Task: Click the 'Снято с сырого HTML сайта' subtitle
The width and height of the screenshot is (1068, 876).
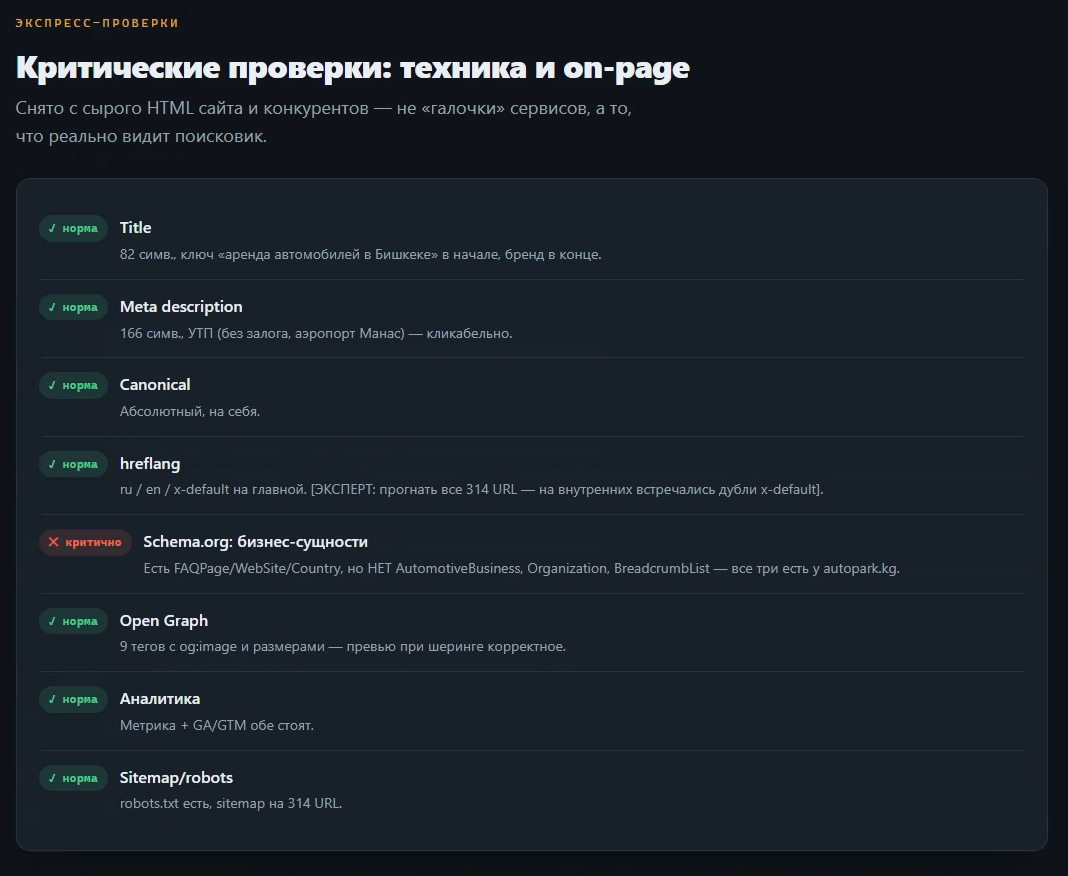Action: pyautogui.click(x=324, y=123)
